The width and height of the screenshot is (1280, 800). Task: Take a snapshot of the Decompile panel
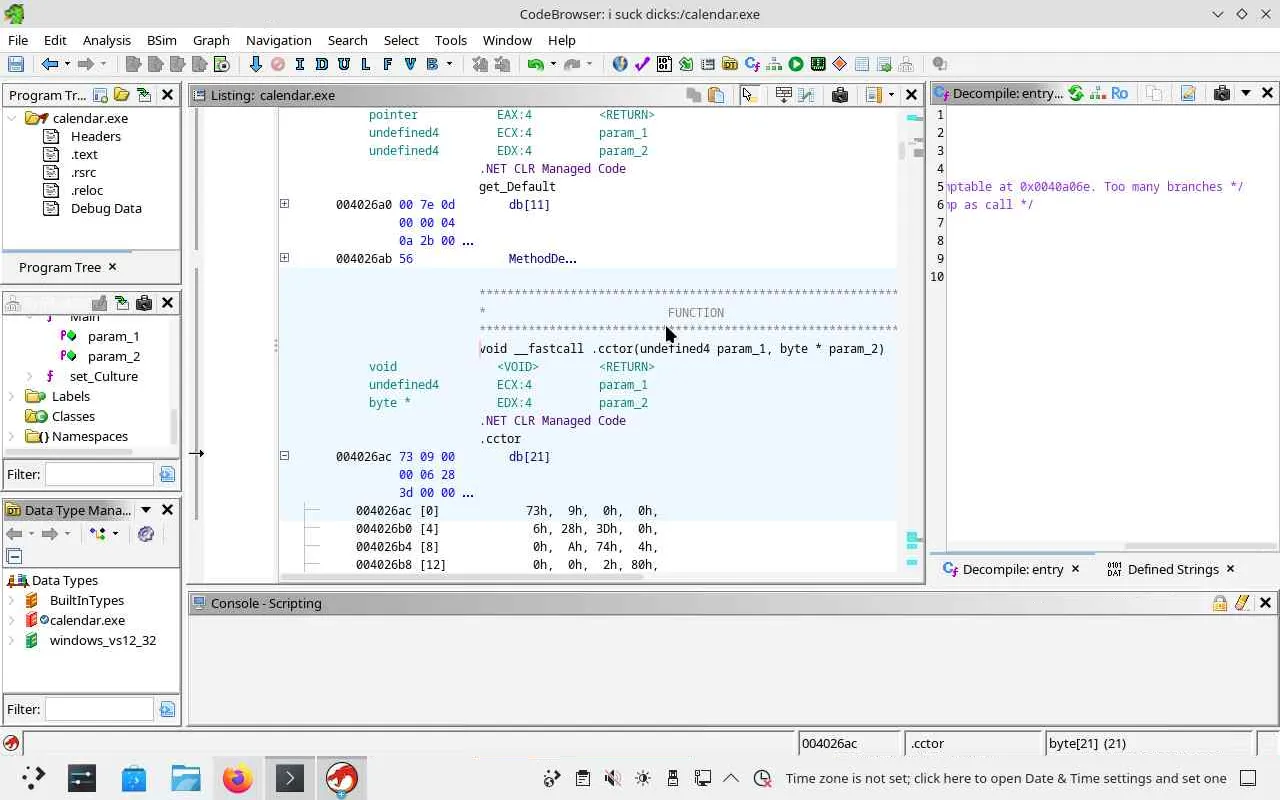tap(1221, 94)
